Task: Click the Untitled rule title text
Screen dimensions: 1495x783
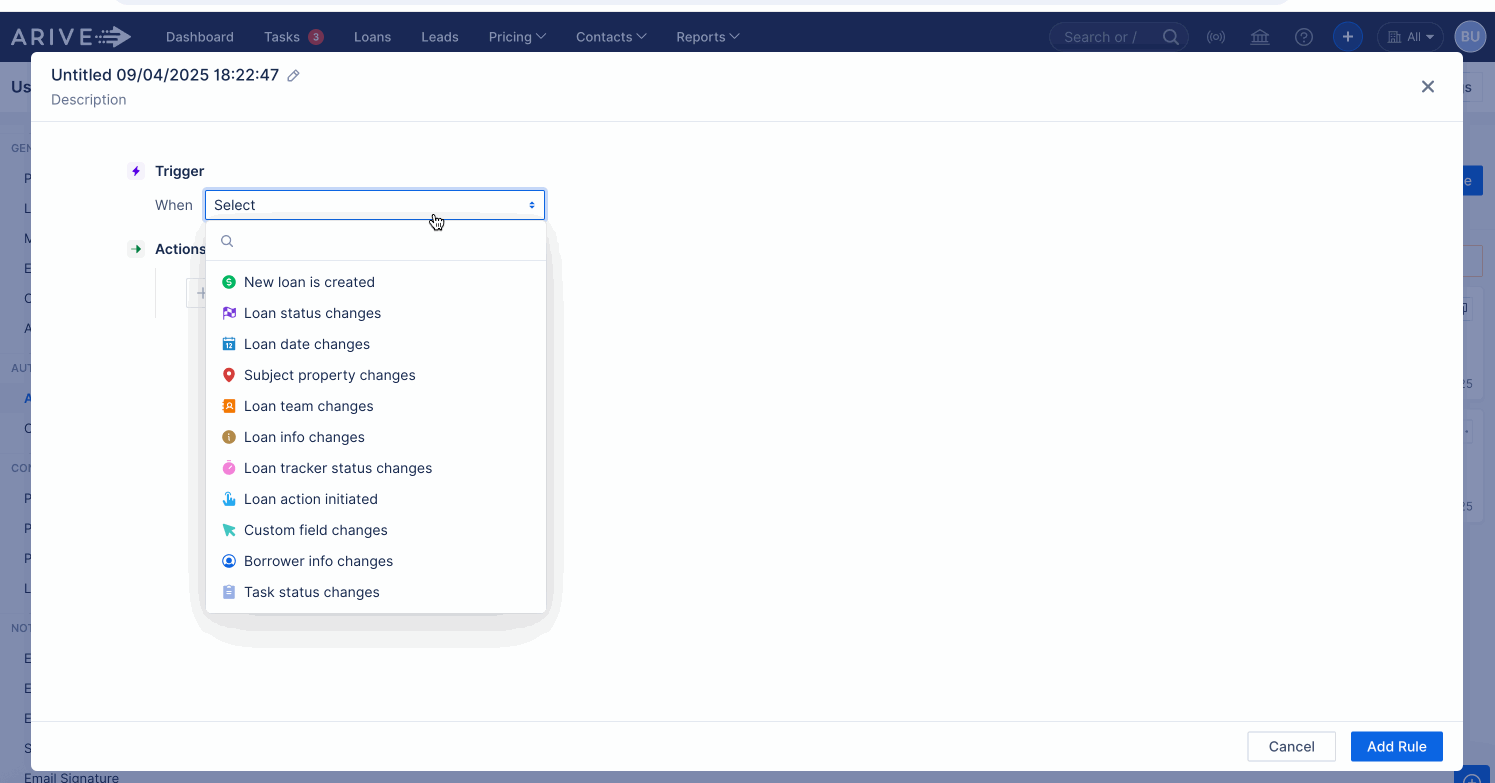Action: (165, 75)
